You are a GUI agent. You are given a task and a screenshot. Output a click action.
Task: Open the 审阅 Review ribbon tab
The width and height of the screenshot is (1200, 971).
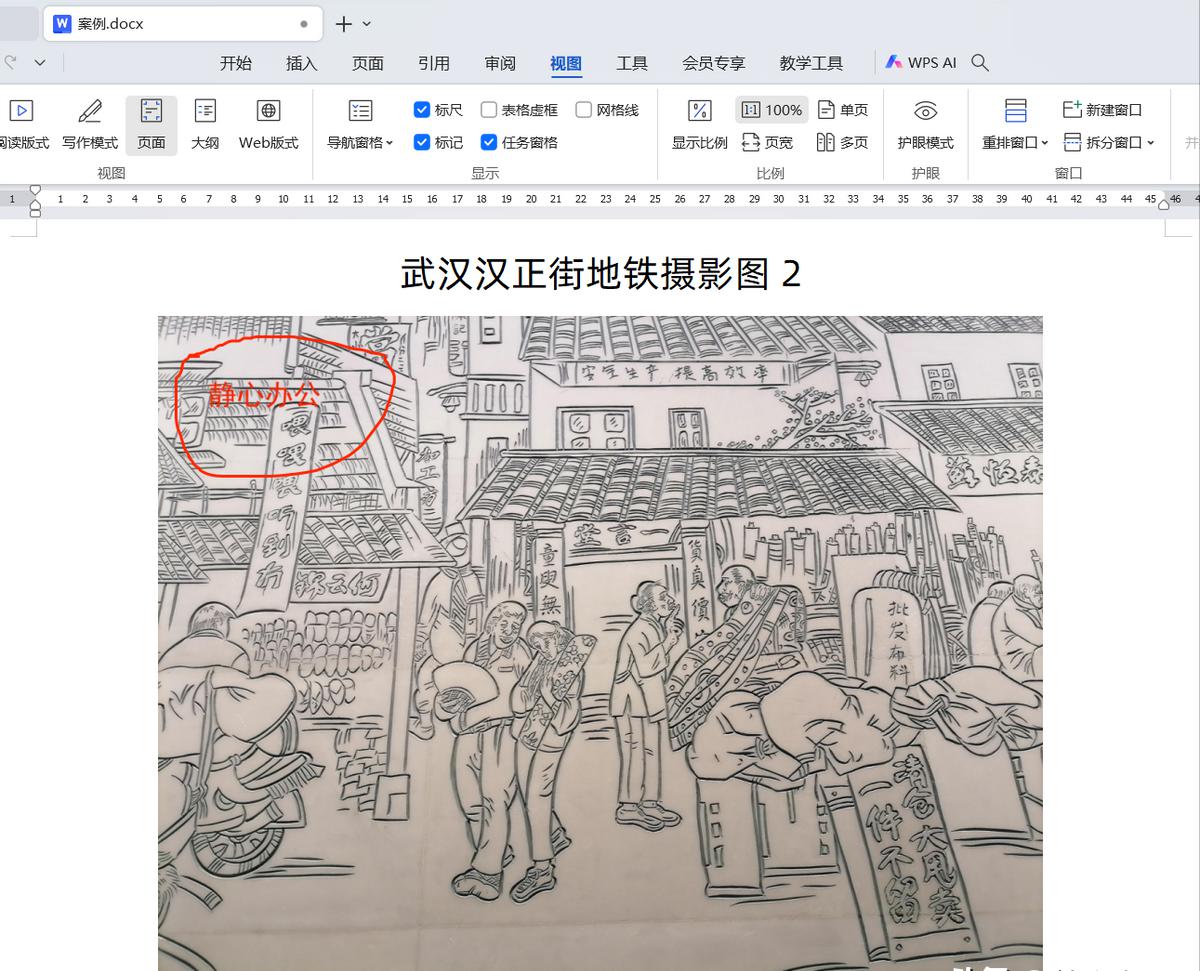pyautogui.click(x=500, y=63)
